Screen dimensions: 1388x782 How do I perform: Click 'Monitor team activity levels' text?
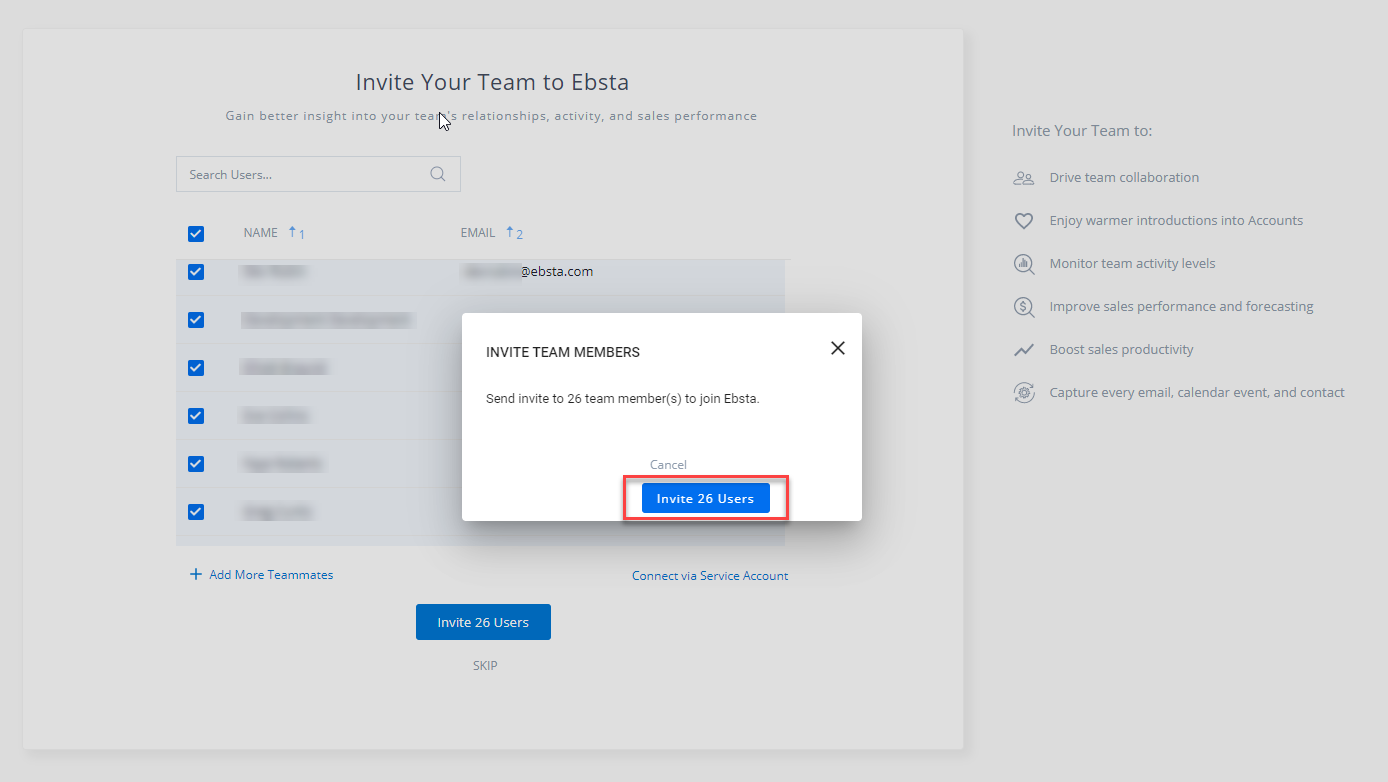tap(1132, 264)
